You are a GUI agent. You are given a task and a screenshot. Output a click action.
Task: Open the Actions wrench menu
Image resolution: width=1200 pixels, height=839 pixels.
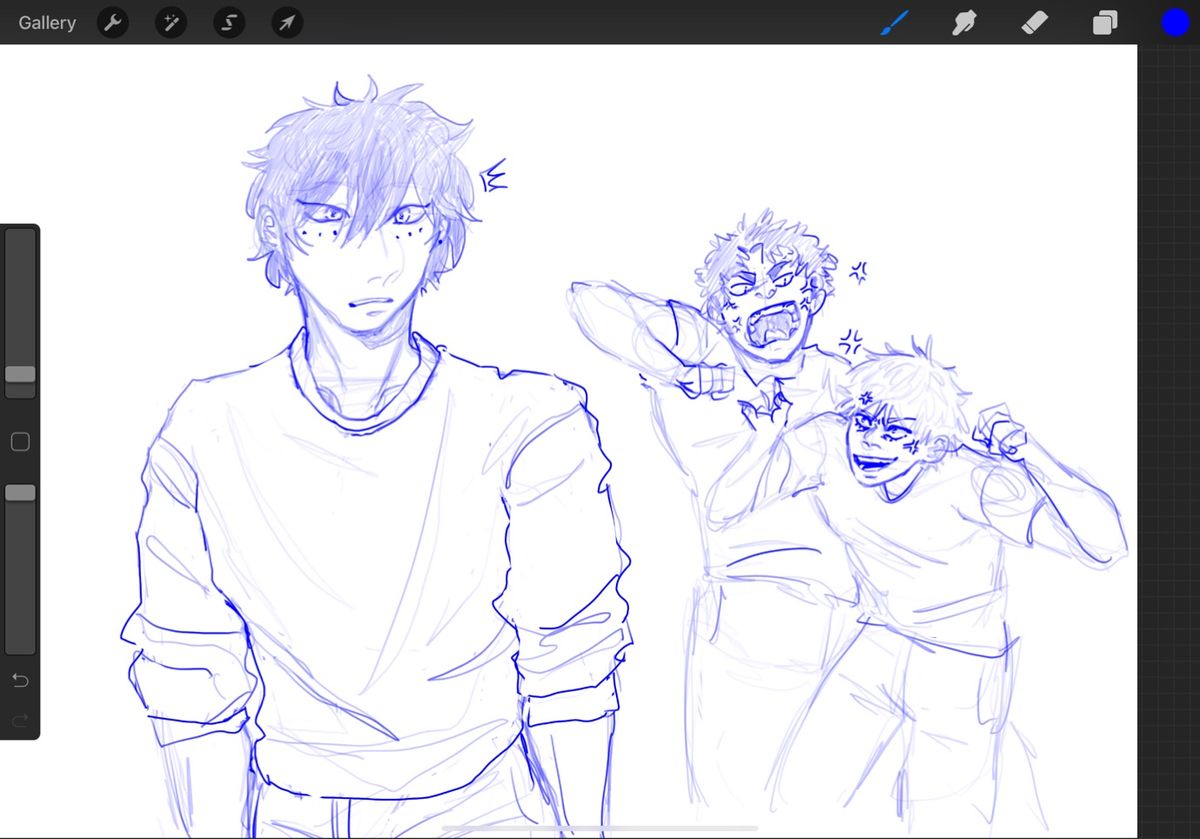pyautogui.click(x=113, y=22)
